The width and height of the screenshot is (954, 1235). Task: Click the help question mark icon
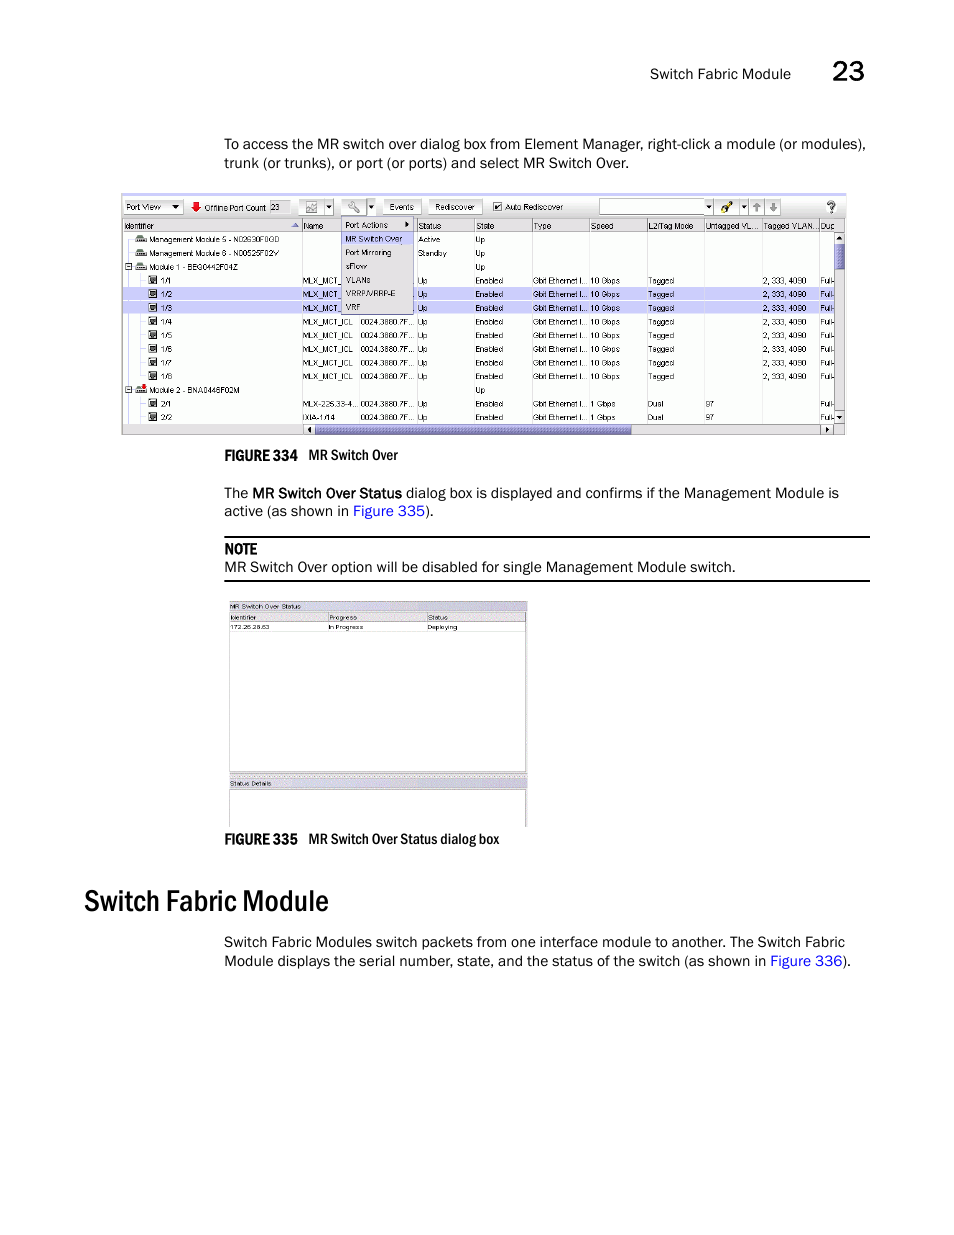pyautogui.click(x=831, y=207)
